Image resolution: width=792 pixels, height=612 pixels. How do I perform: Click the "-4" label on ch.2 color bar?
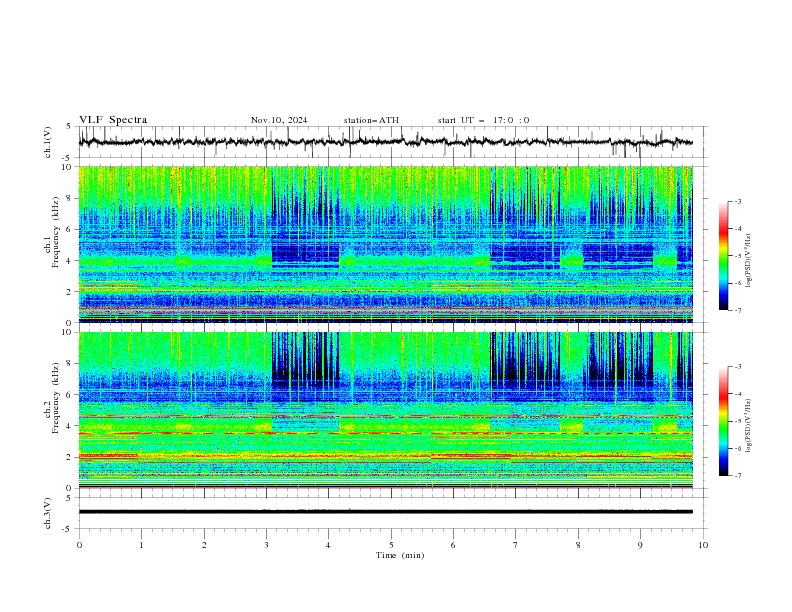tap(738, 394)
